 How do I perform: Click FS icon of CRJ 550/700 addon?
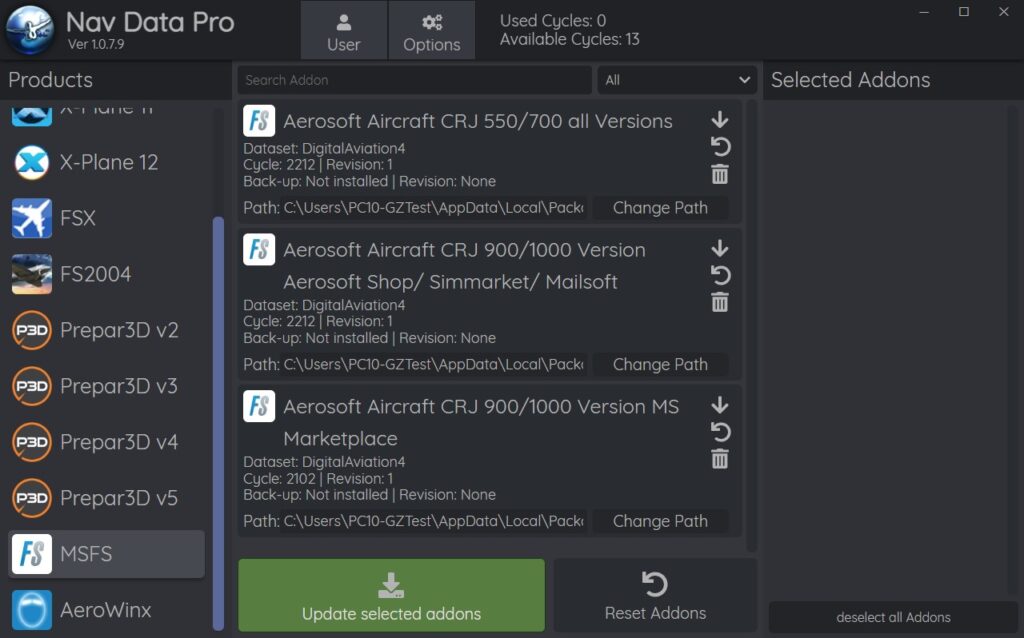259,121
